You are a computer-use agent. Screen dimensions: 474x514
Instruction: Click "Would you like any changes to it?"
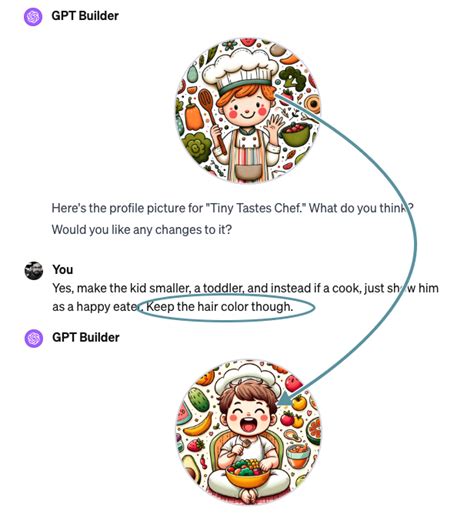point(141,230)
